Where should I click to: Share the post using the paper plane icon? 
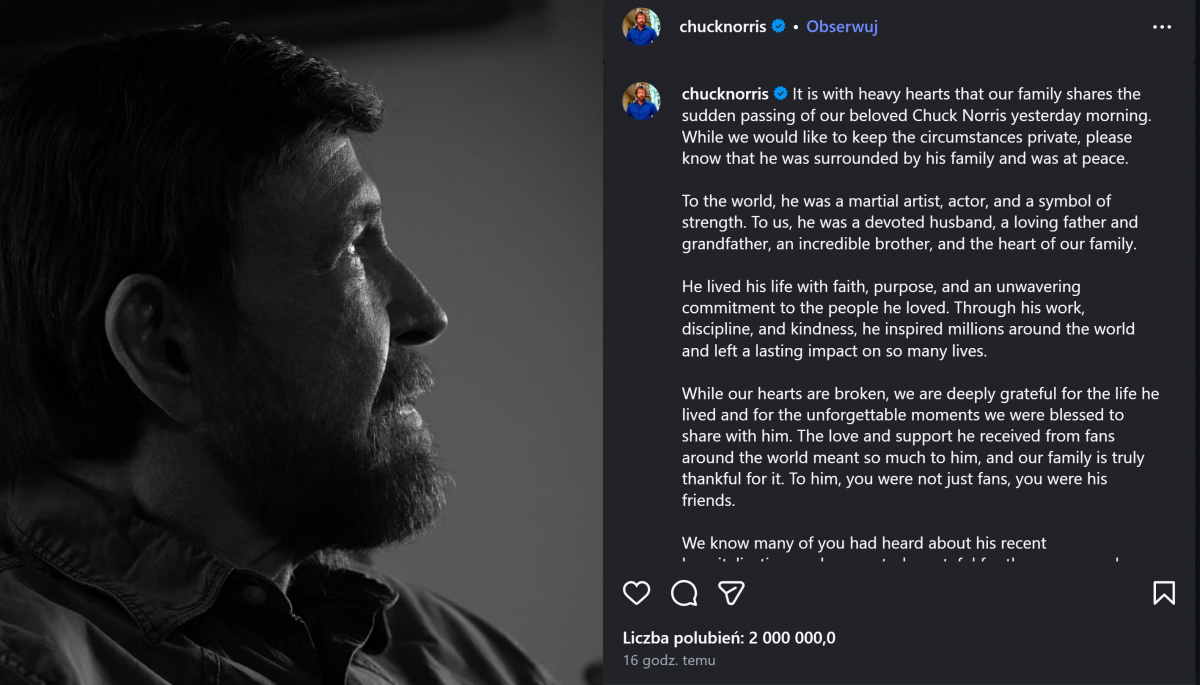pos(731,593)
